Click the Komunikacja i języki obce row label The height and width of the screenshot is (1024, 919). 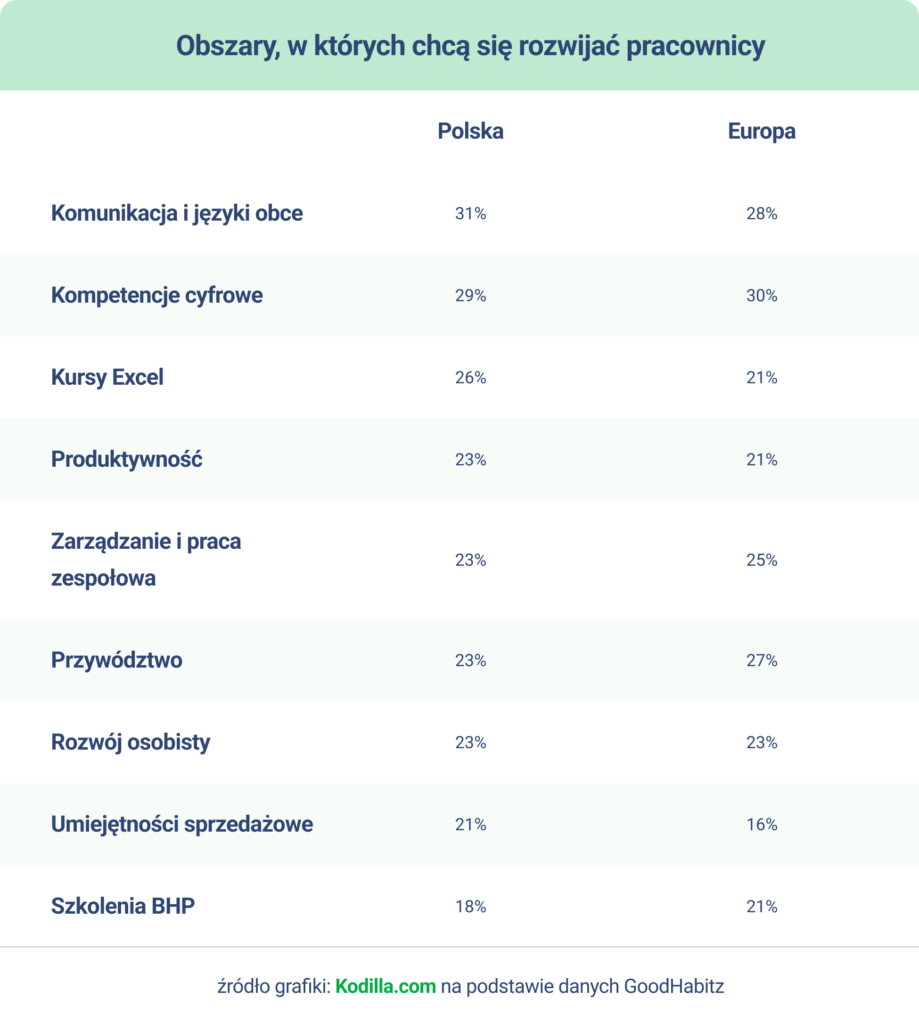tap(176, 214)
